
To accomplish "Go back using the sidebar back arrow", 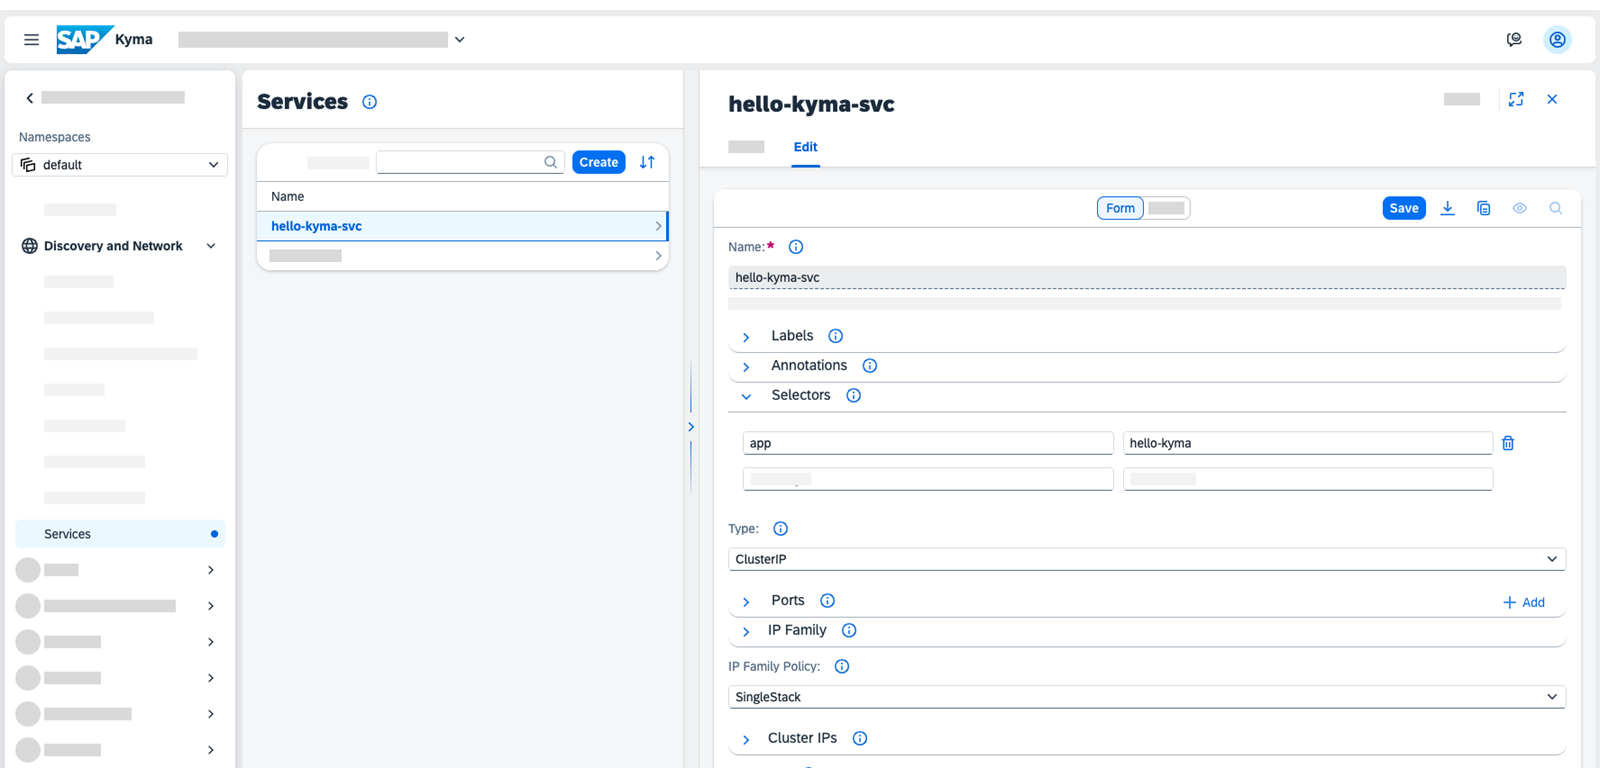I will pyautogui.click(x=30, y=98).
